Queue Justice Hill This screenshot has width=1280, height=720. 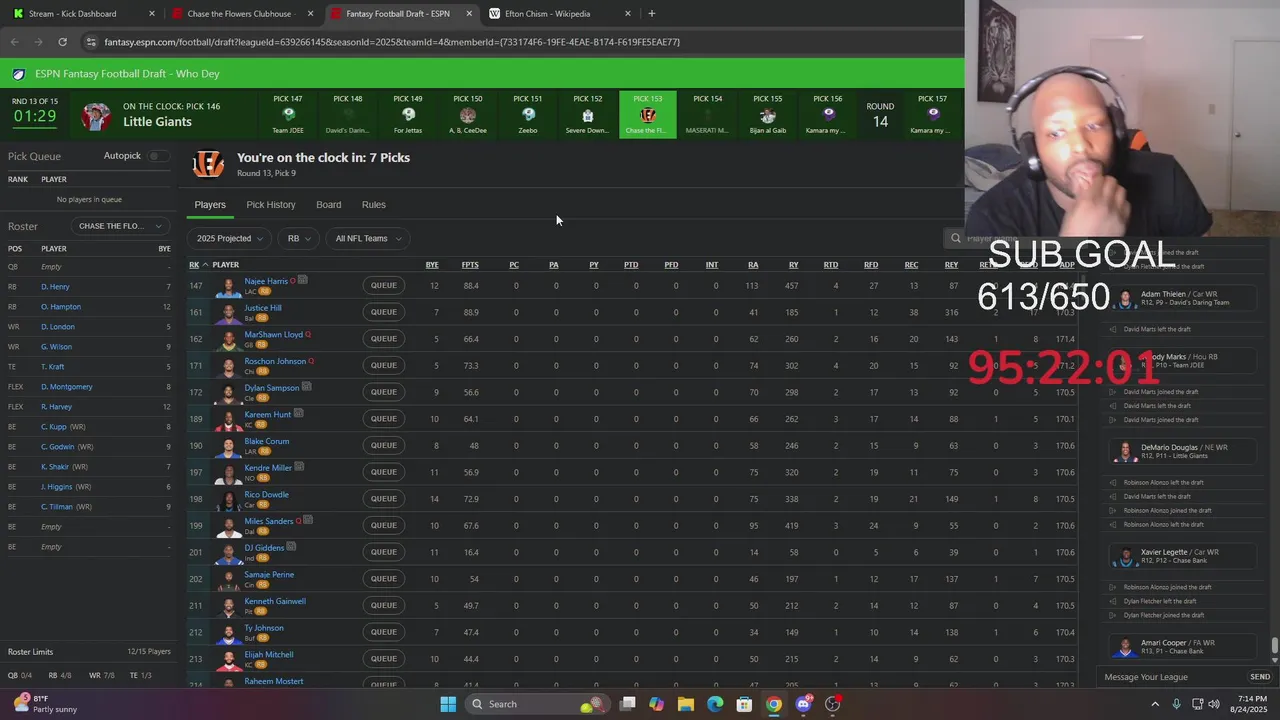coord(384,312)
